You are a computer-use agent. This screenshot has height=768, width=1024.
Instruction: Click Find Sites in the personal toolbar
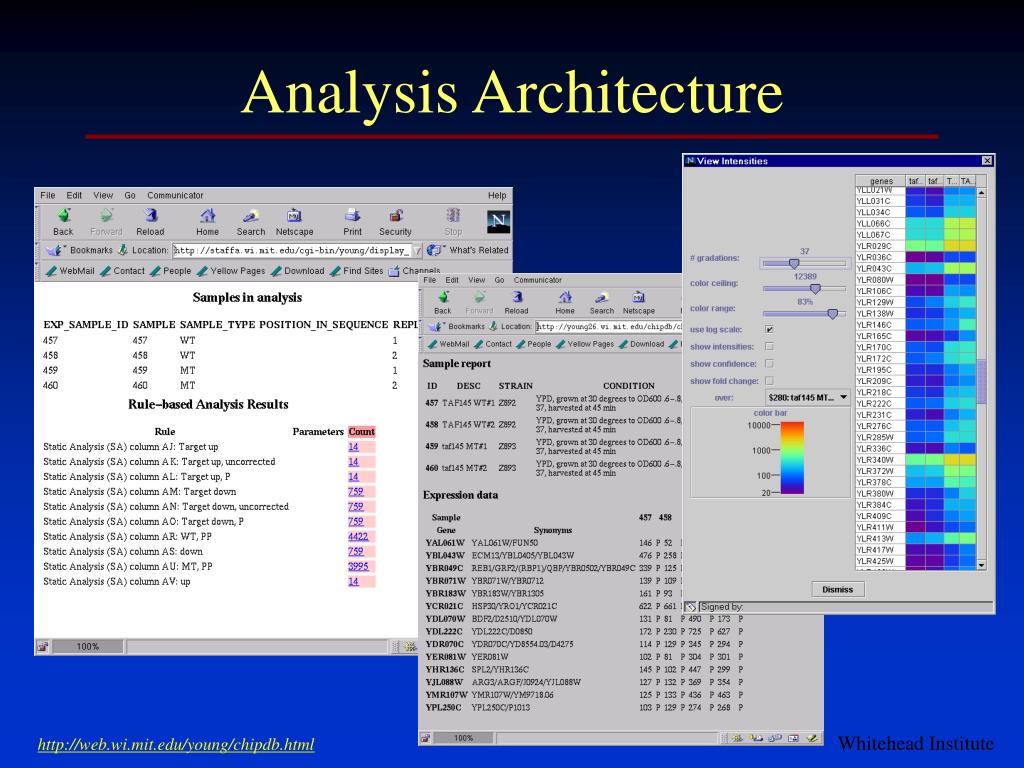(357, 271)
